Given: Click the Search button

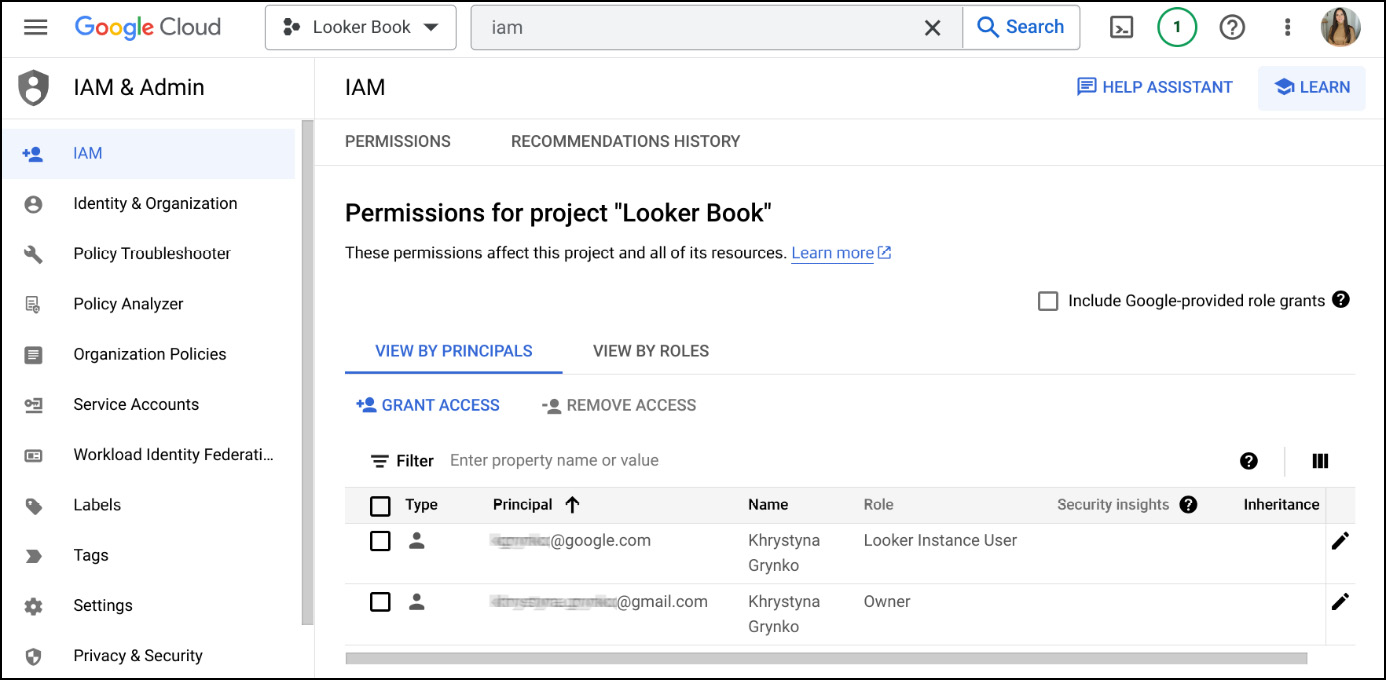Looking at the screenshot, I should (x=1021, y=28).
